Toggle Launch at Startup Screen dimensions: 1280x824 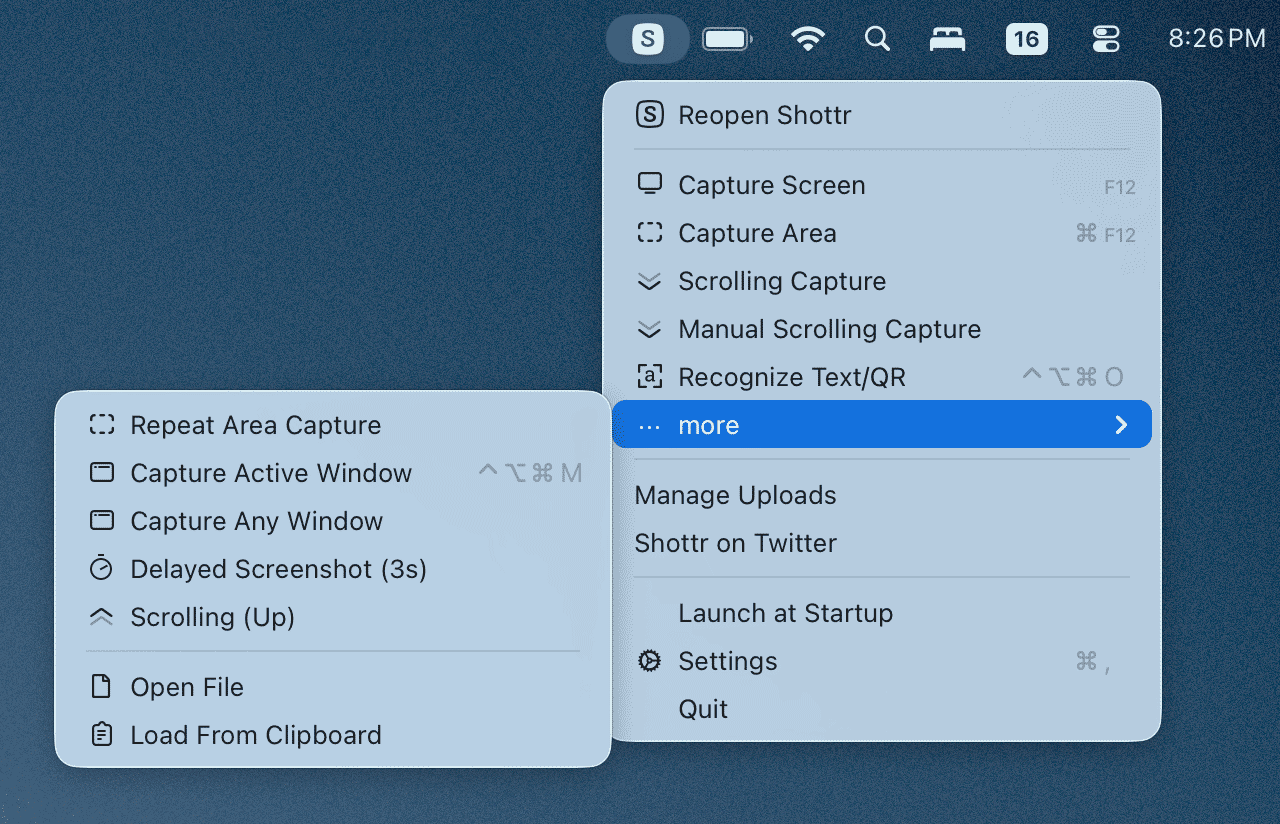point(882,613)
